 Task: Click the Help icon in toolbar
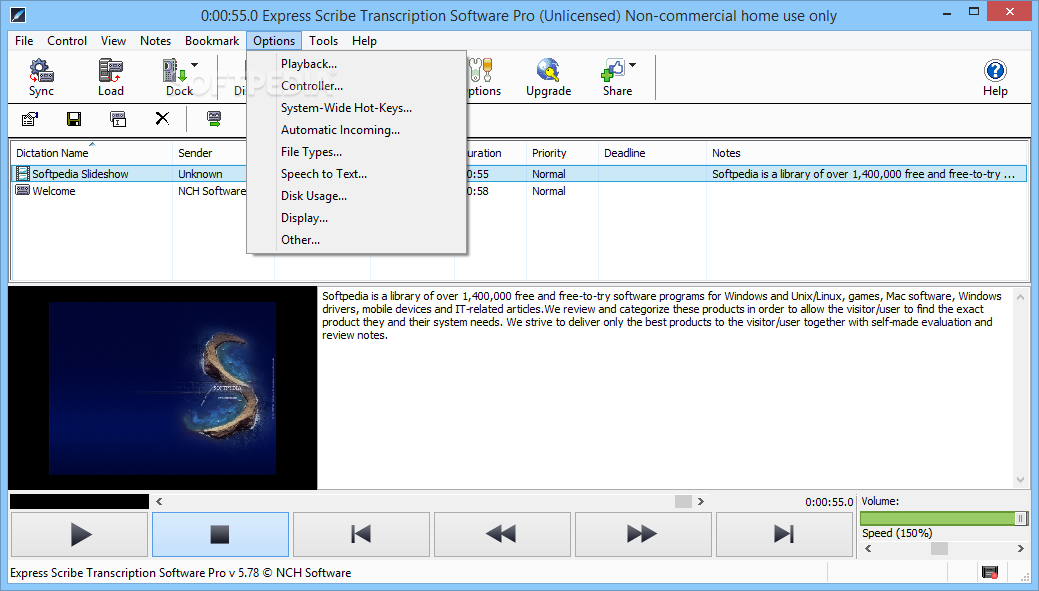[995, 78]
